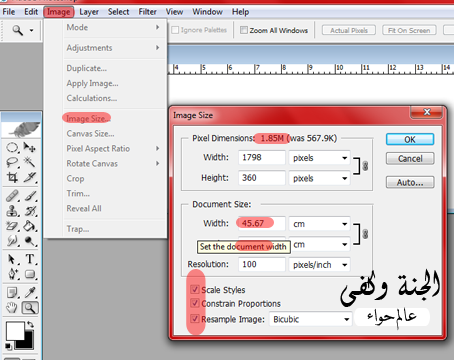Click the white foreground color swatch
The image size is (454, 360).
click(14, 330)
